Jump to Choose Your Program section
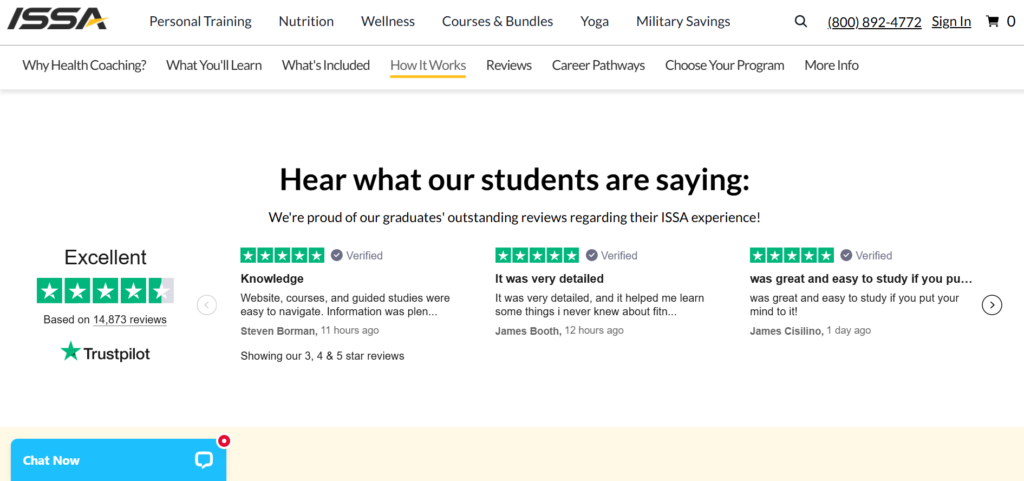The image size is (1024, 481). point(725,65)
